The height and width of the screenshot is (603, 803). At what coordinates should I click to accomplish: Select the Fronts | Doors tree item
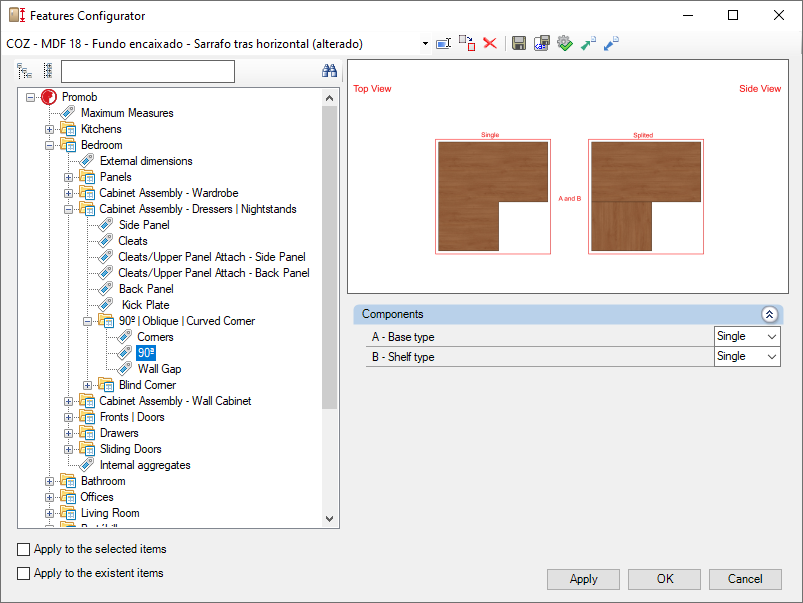pyautogui.click(x=132, y=417)
